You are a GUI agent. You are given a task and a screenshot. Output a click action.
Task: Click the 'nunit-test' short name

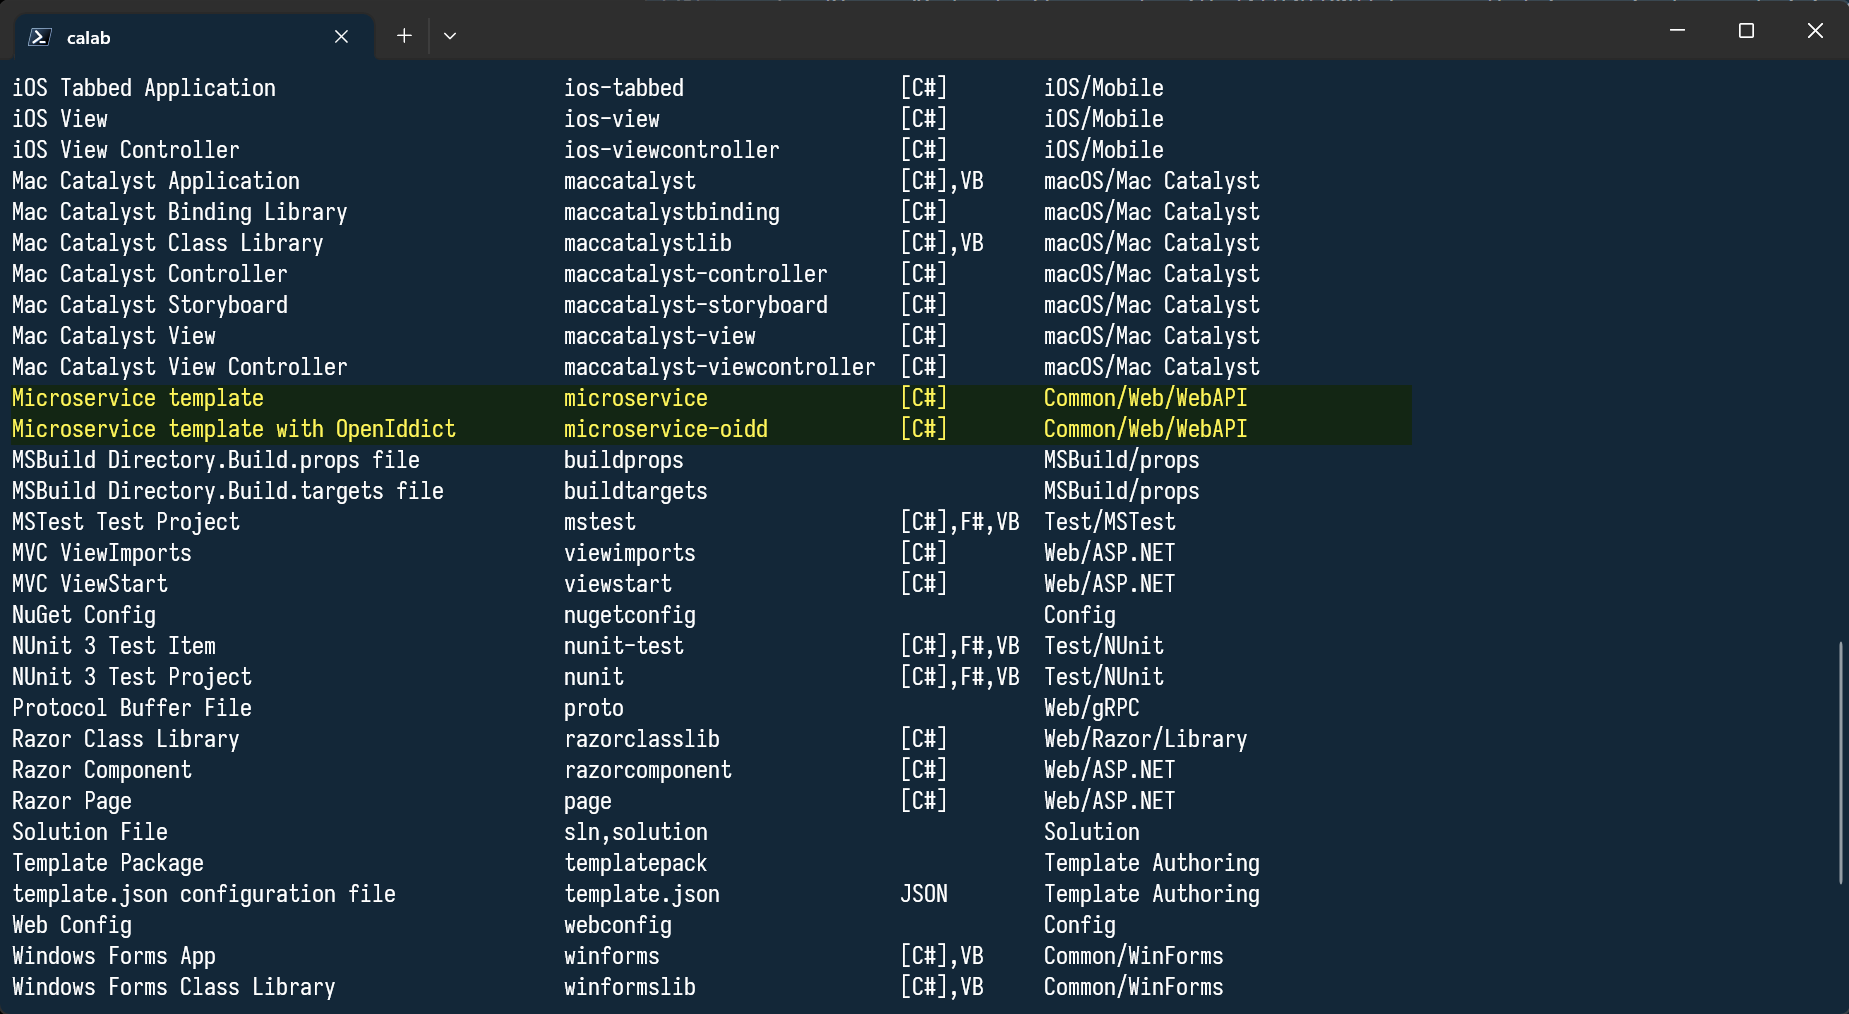[x=624, y=646]
